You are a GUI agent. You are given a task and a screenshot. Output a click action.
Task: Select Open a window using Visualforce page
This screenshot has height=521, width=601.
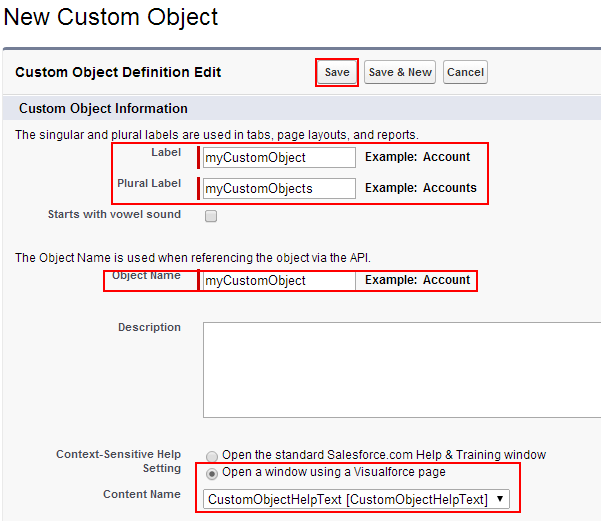tap(212, 474)
